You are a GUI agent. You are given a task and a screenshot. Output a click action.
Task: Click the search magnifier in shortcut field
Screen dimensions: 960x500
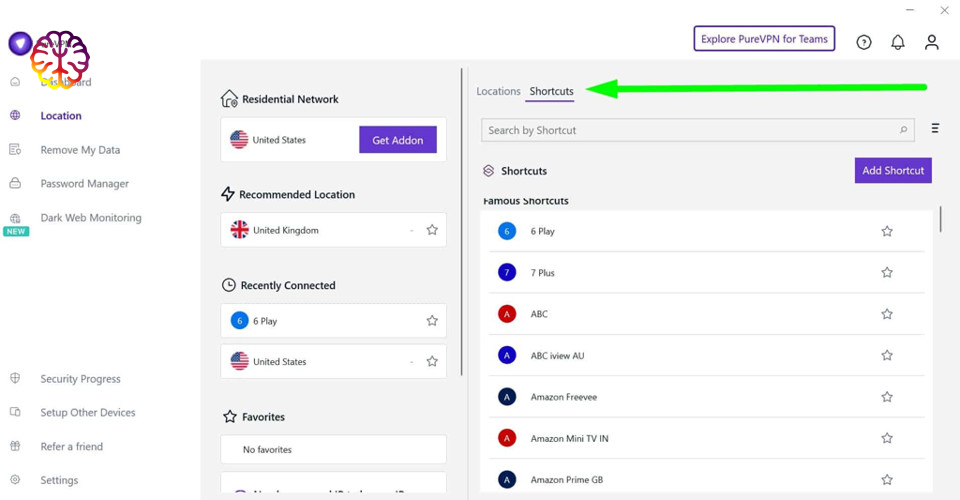[903, 130]
